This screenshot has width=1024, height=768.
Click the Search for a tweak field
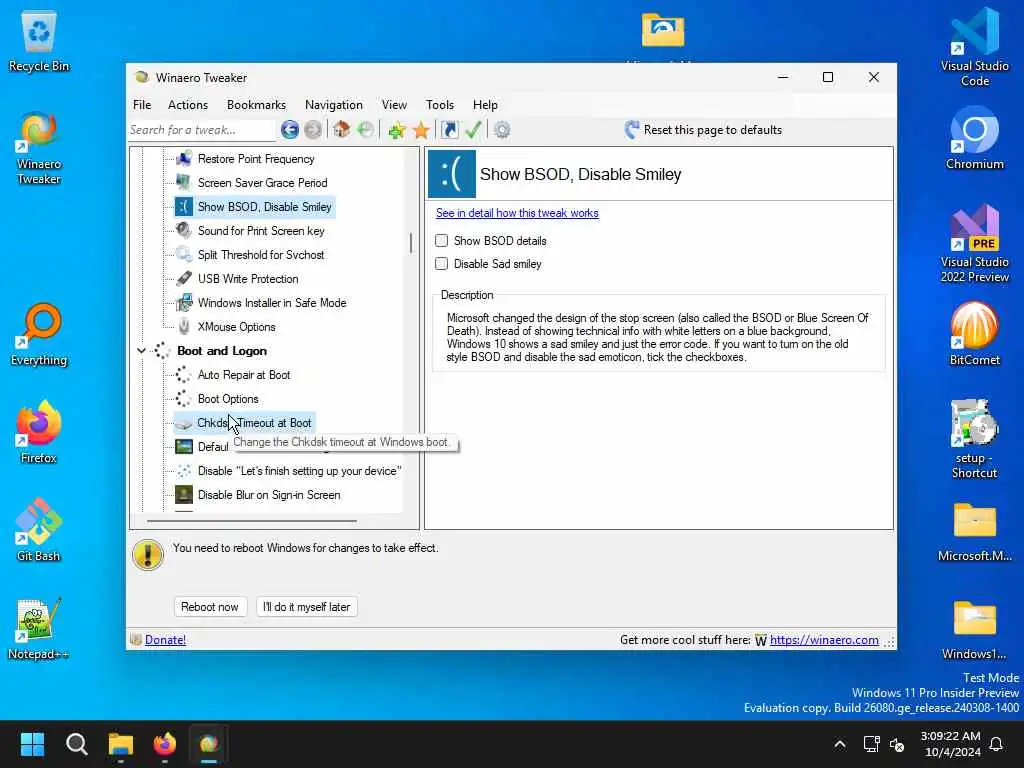201,130
